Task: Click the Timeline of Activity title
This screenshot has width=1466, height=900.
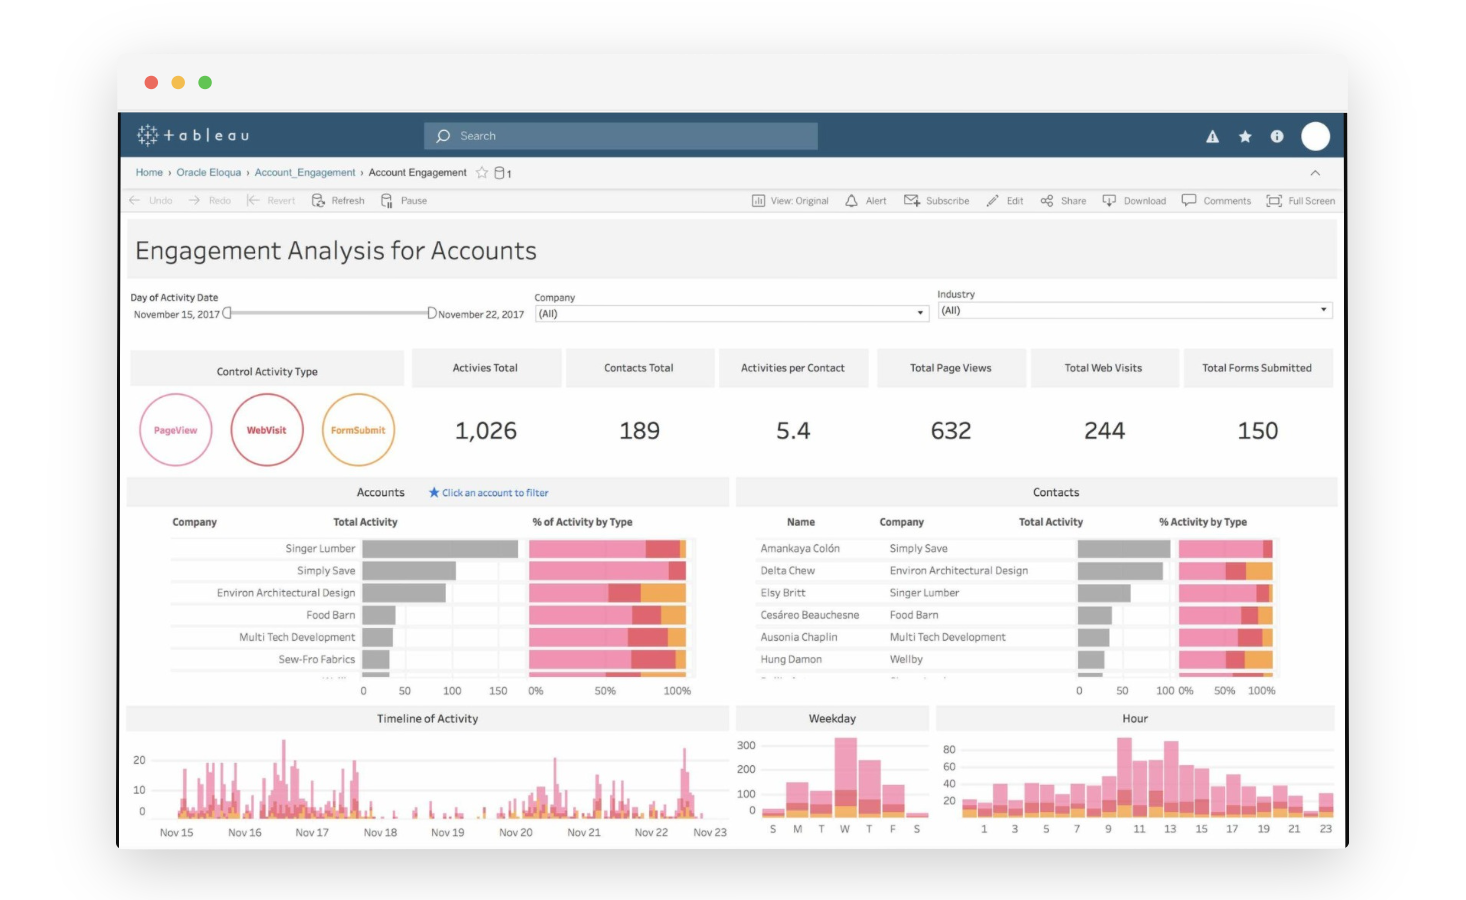Action: click(427, 719)
